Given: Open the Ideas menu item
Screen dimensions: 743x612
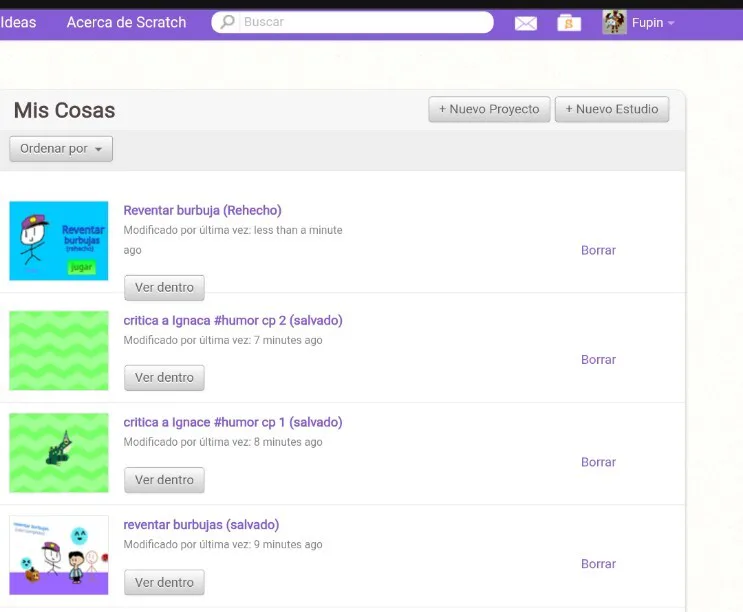Looking at the screenshot, I should [18, 22].
